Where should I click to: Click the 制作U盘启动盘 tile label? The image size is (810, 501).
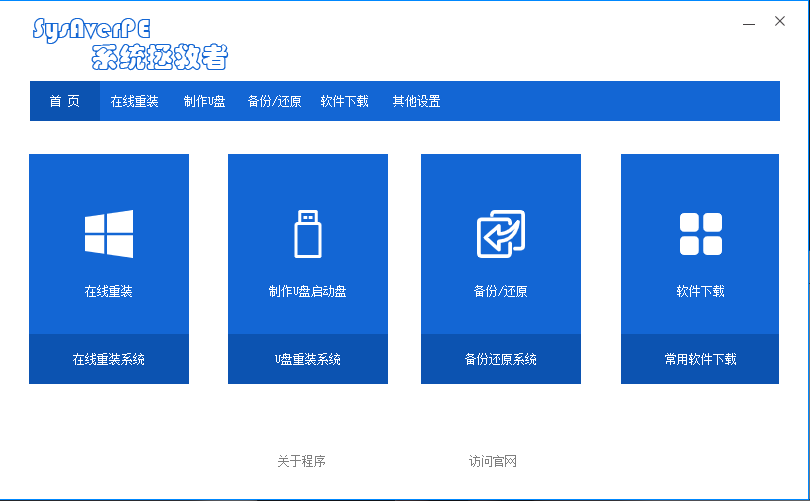coord(308,292)
